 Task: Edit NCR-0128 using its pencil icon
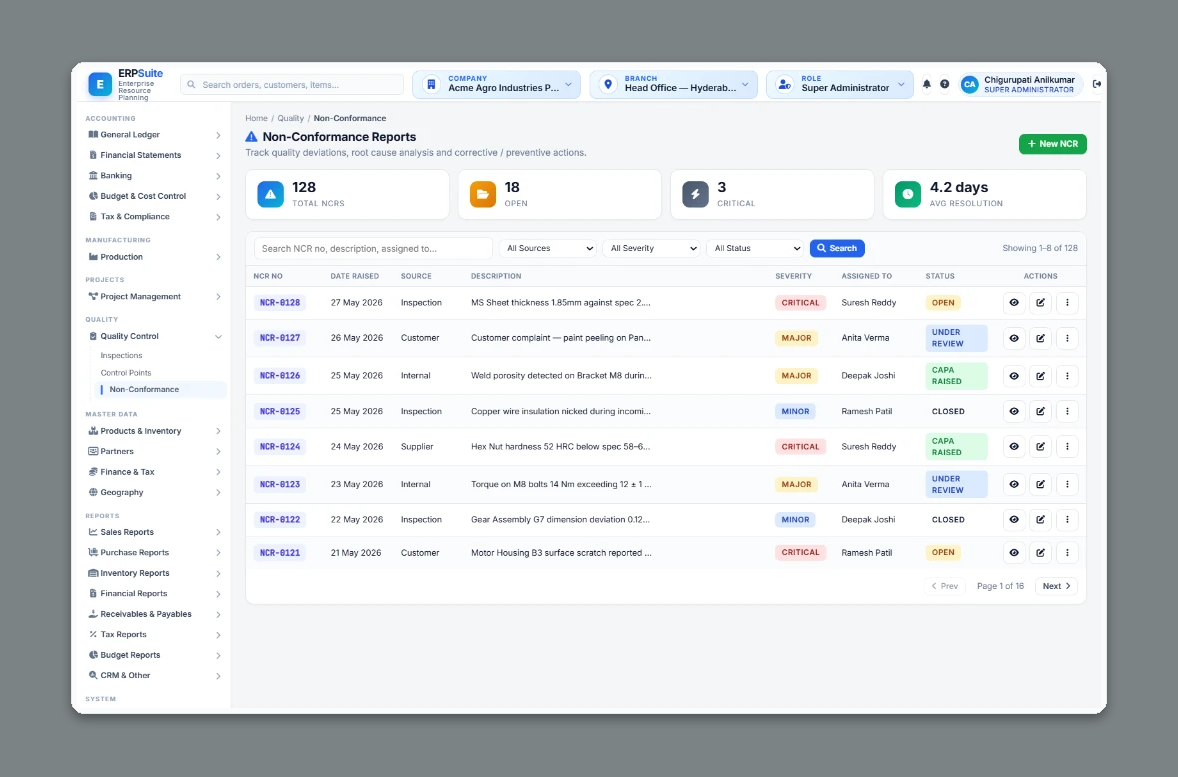1041,303
